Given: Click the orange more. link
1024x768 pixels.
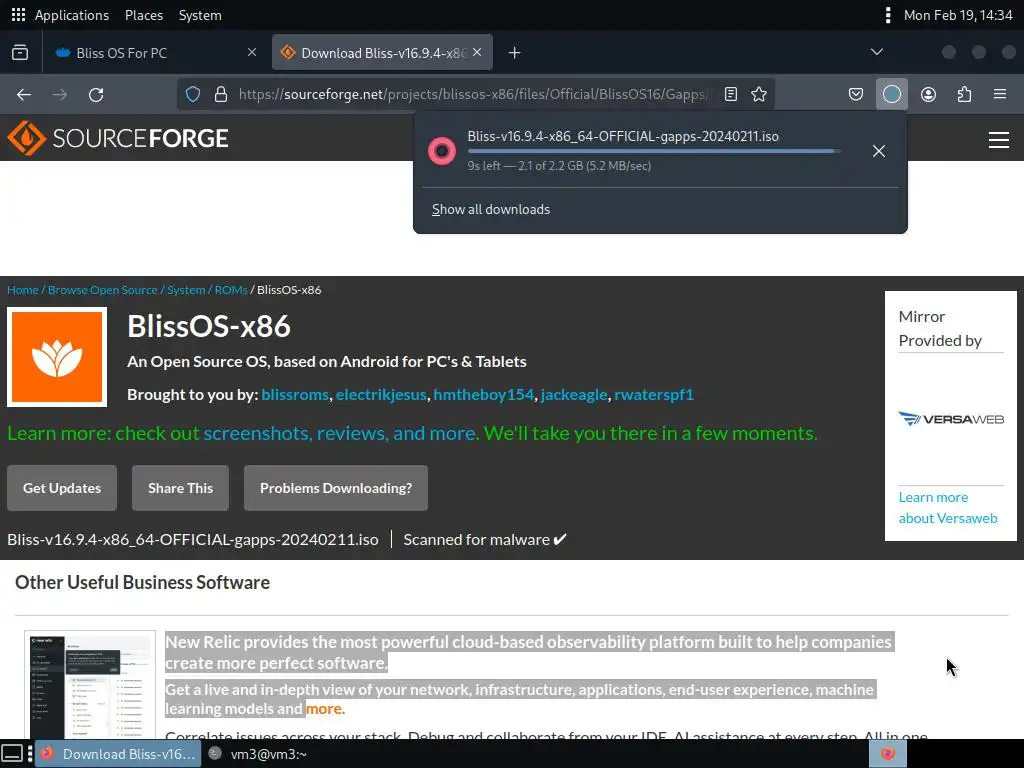Looking at the screenshot, I should 325,709.
